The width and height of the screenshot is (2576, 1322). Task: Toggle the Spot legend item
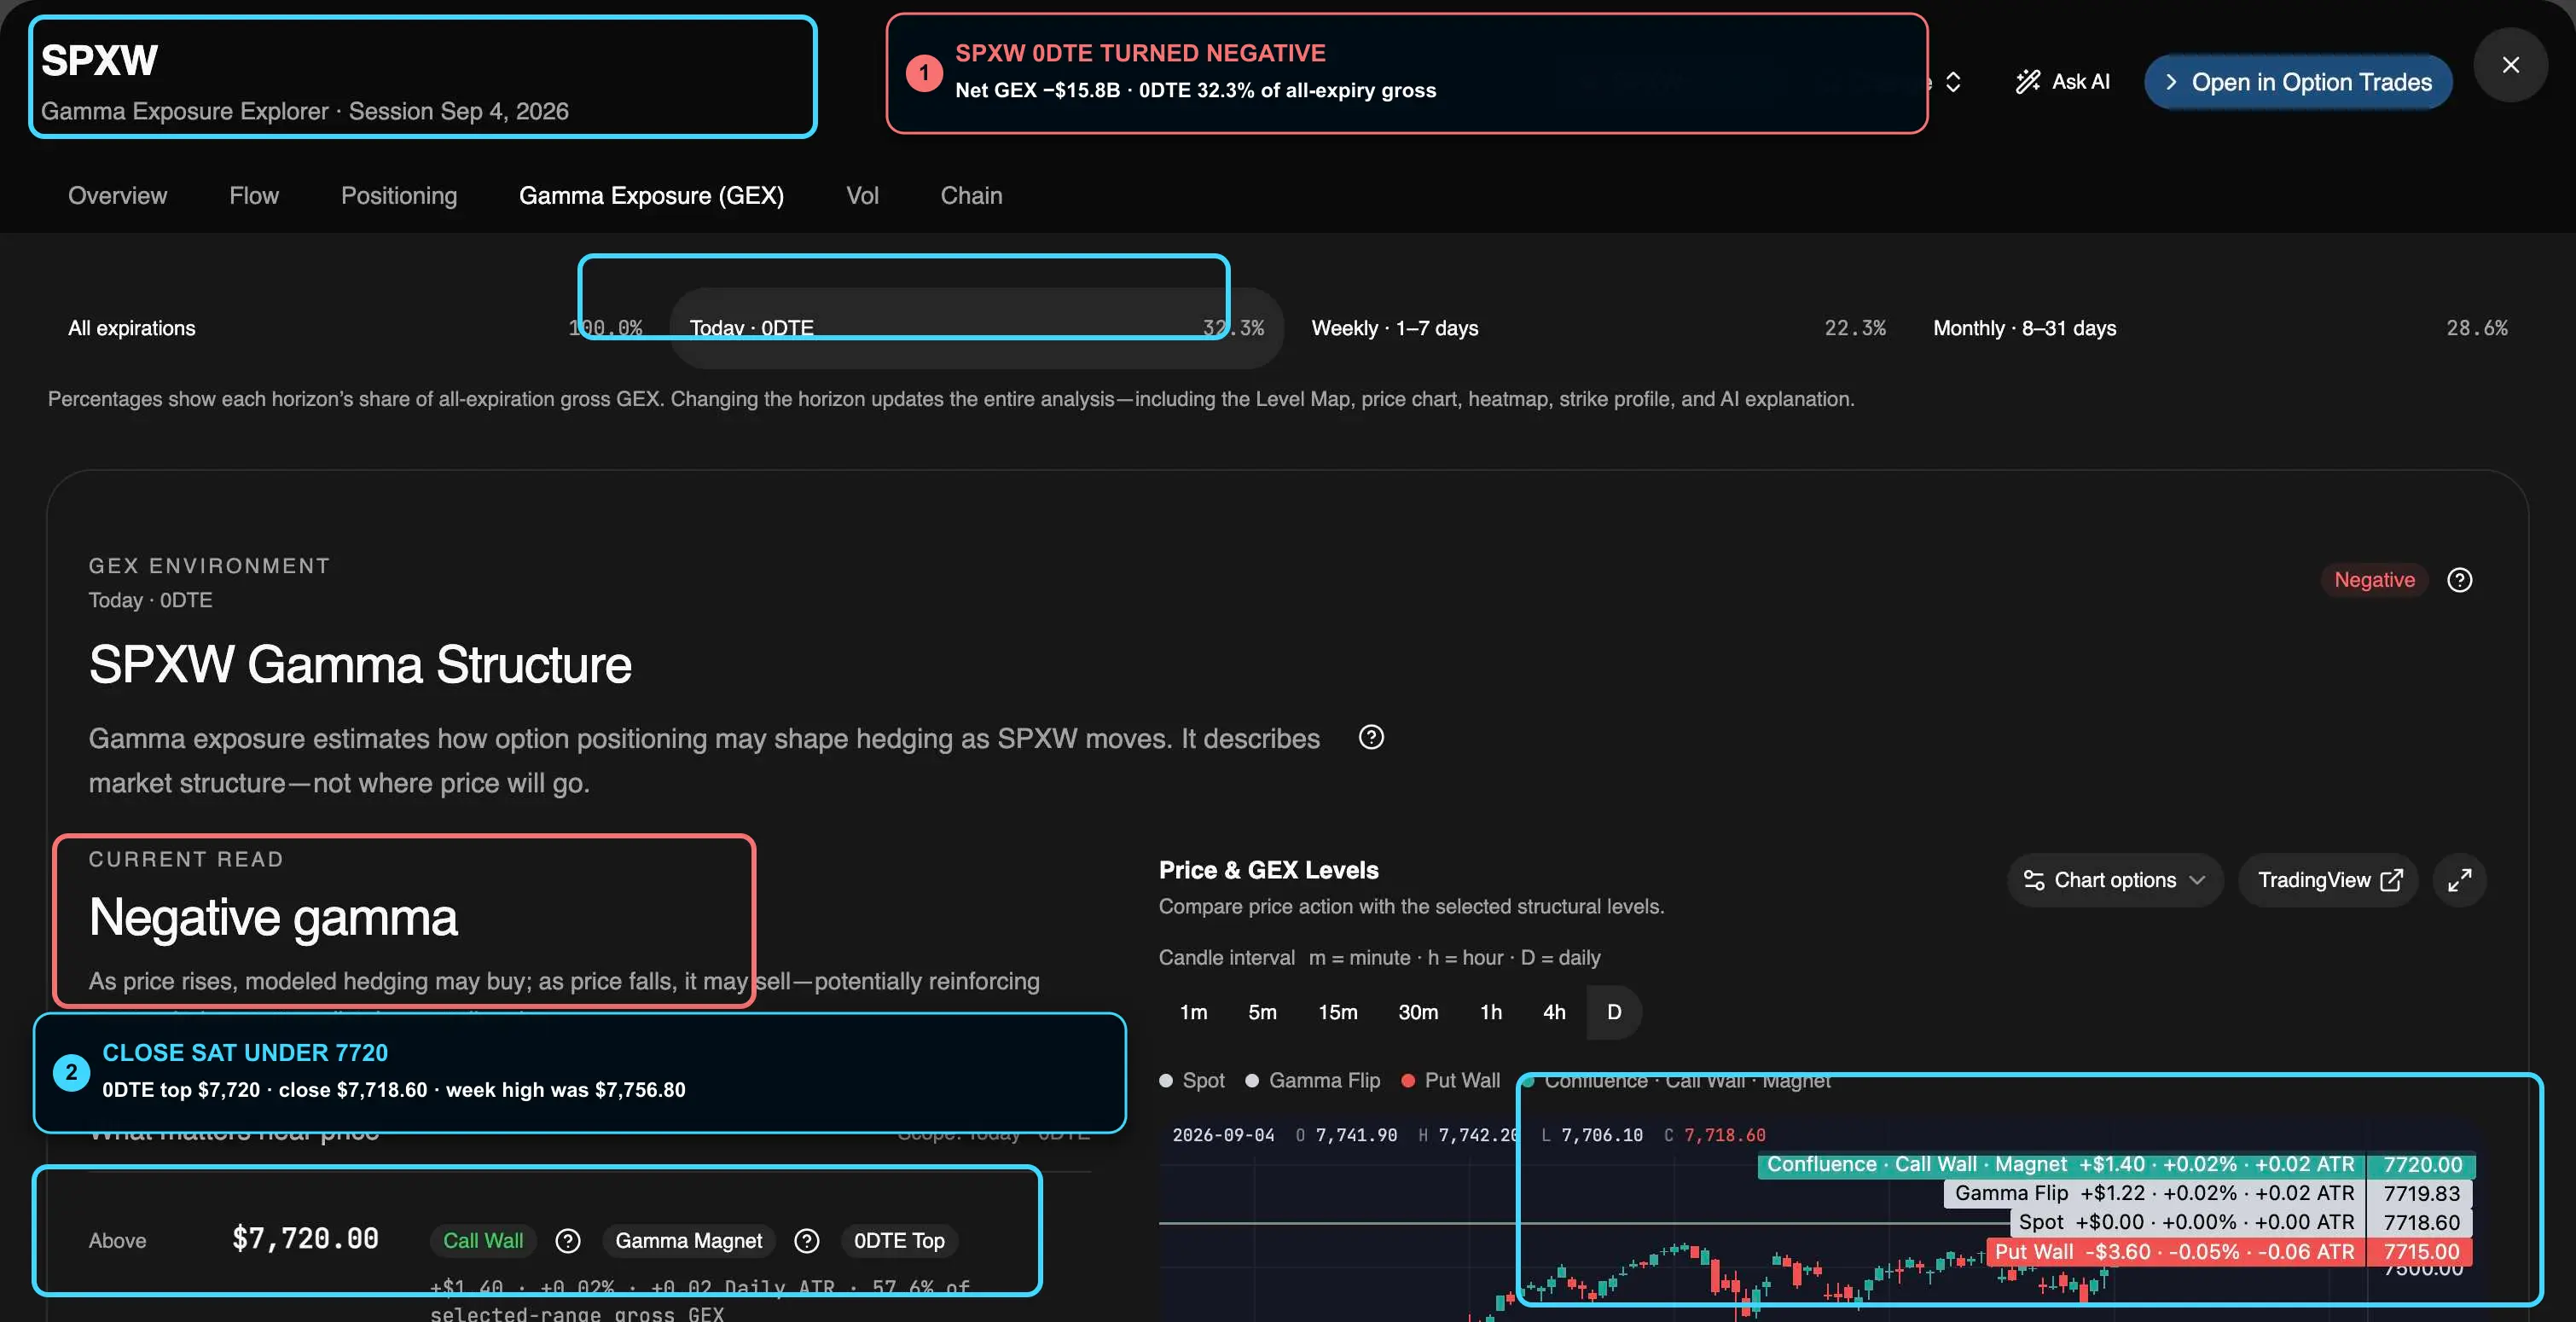(1192, 1080)
